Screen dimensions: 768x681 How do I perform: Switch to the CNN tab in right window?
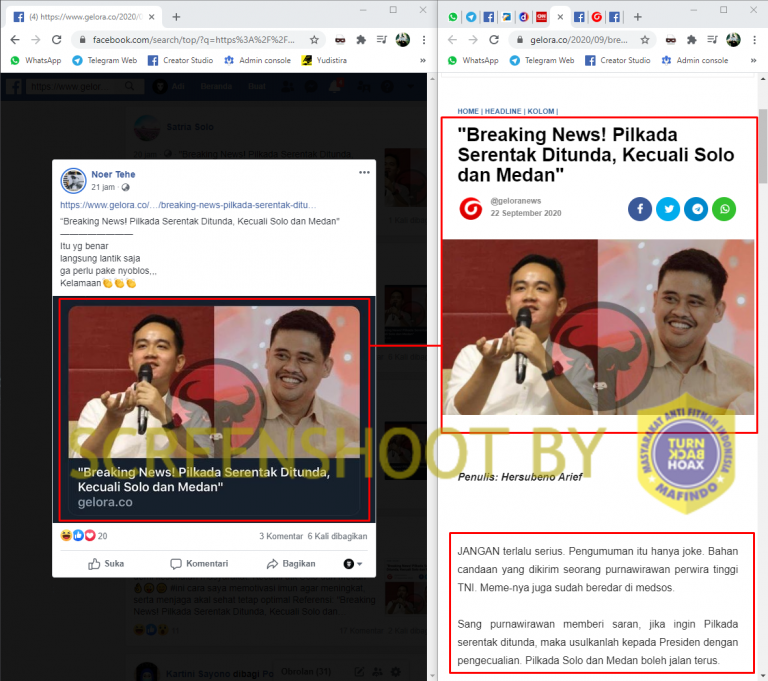541,17
